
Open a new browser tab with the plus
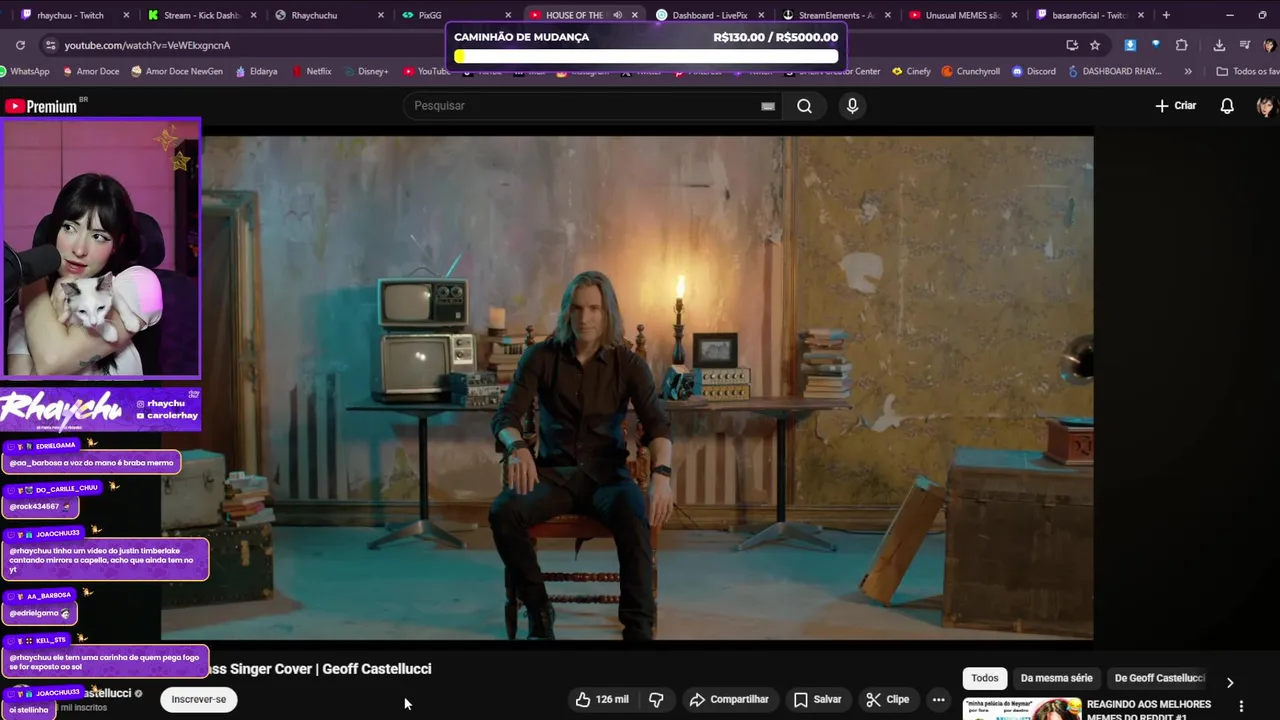coord(1166,15)
